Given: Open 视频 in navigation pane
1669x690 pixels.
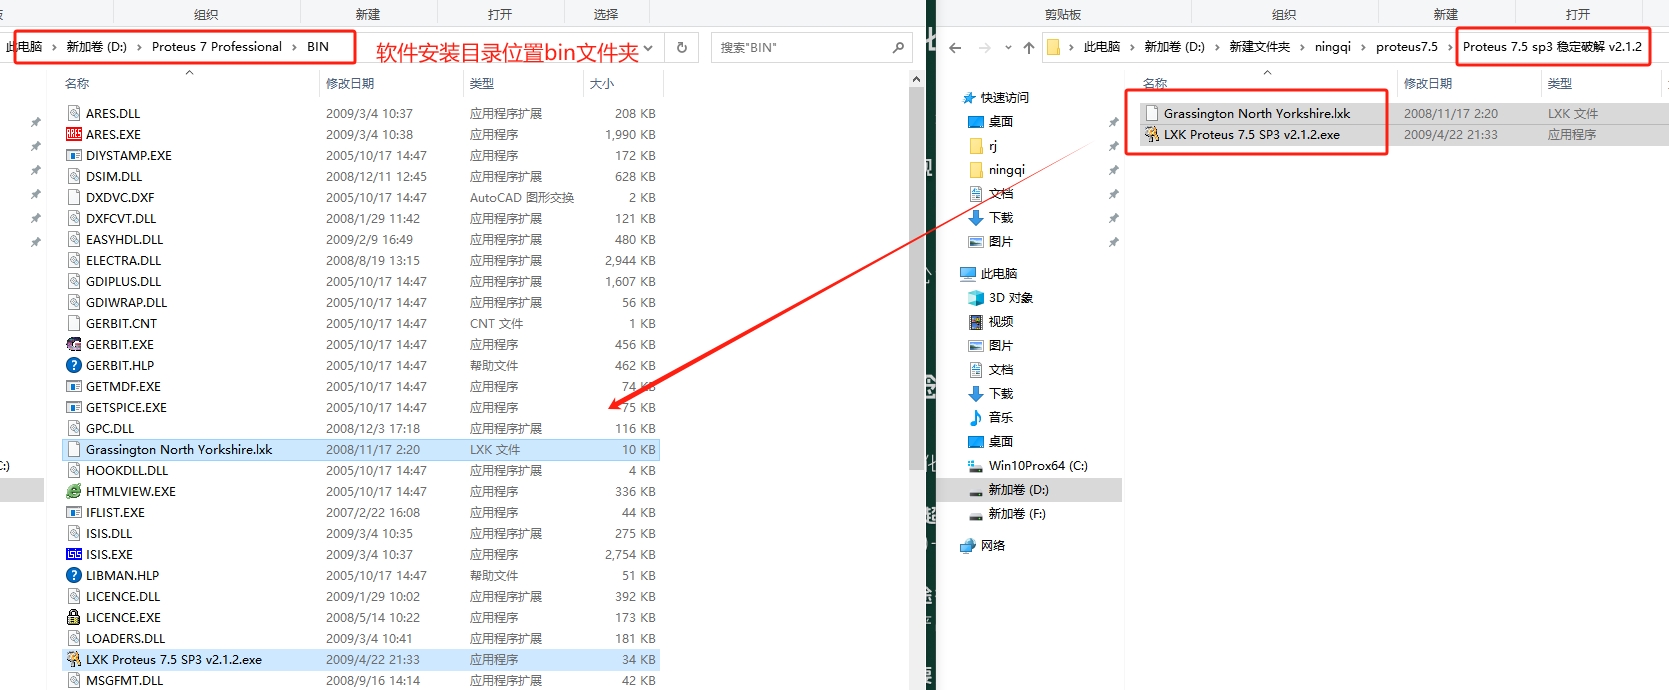Looking at the screenshot, I should 1001,321.
